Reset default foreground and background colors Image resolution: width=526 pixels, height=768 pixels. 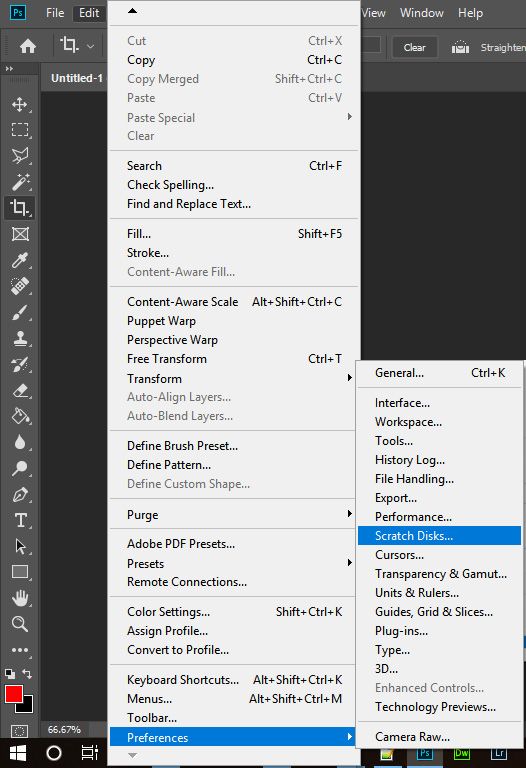(x=9, y=673)
